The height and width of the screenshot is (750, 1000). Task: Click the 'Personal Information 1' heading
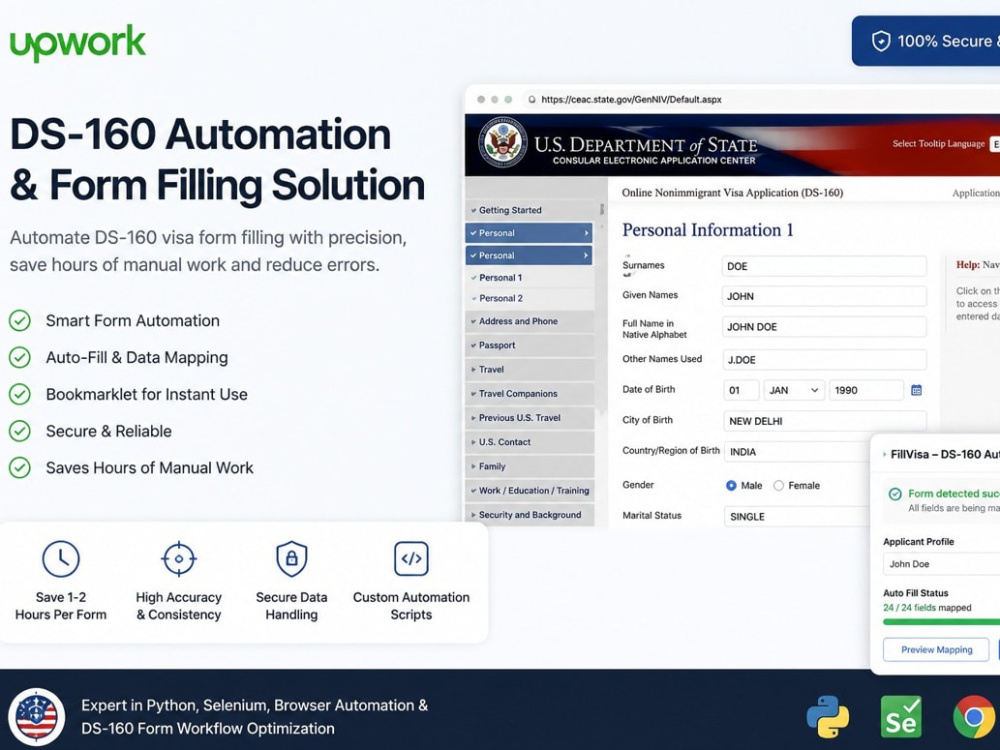coord(708,230)
